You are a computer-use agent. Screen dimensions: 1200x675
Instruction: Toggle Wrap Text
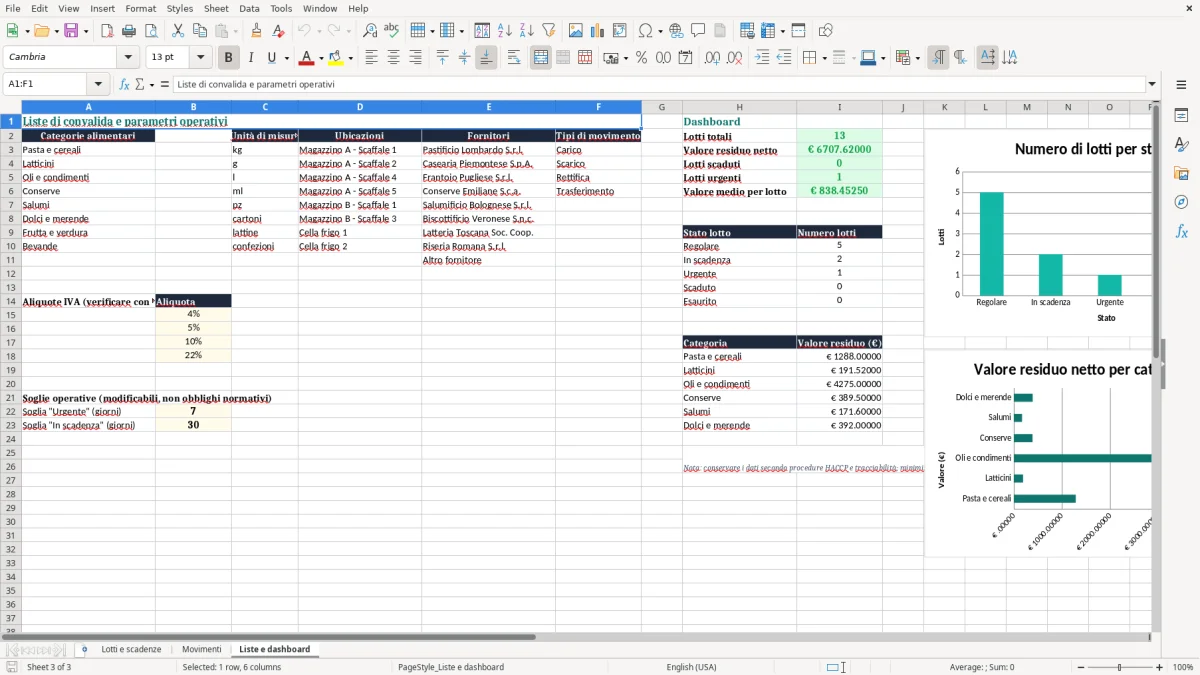[x=514, y=58]
